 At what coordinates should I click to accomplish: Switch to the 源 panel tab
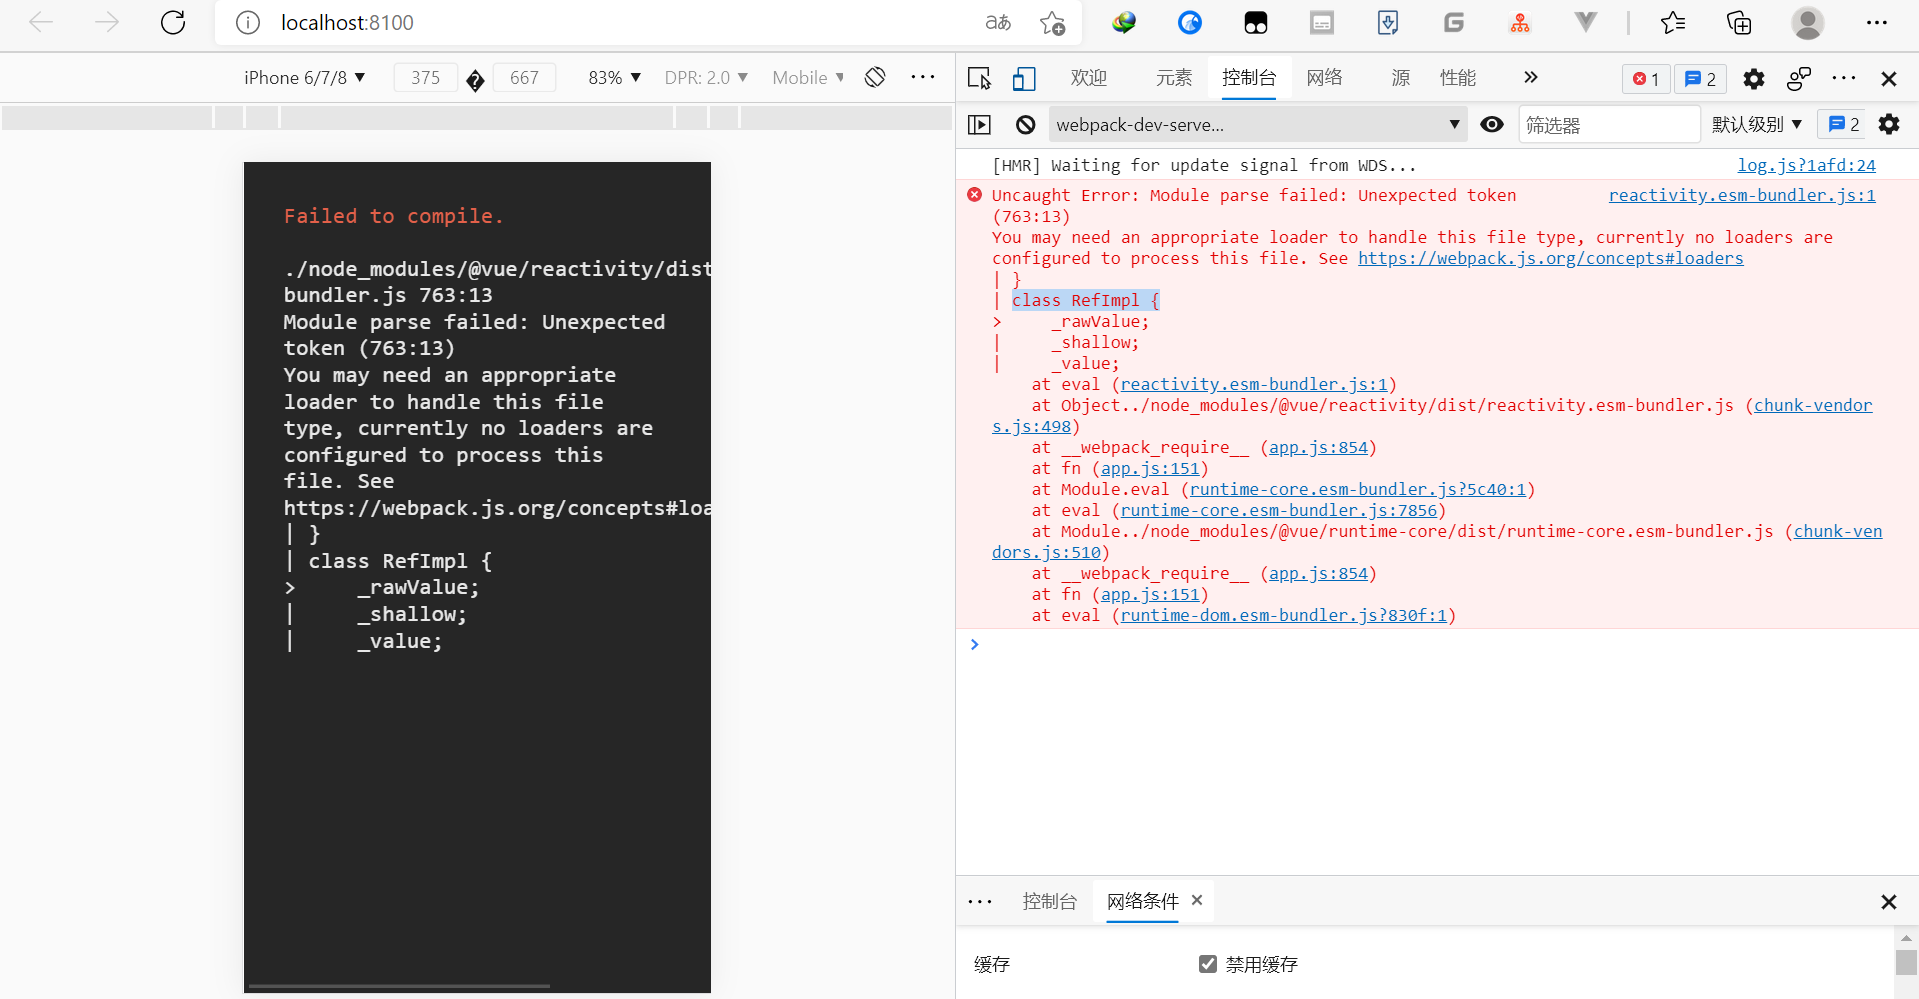1399,77
